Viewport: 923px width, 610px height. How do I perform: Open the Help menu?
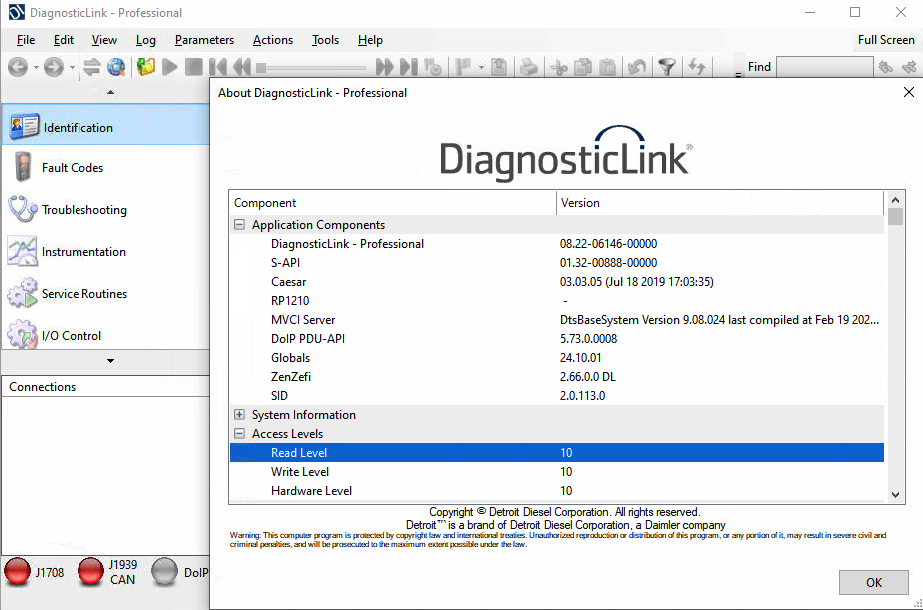(x=370, y=40)
